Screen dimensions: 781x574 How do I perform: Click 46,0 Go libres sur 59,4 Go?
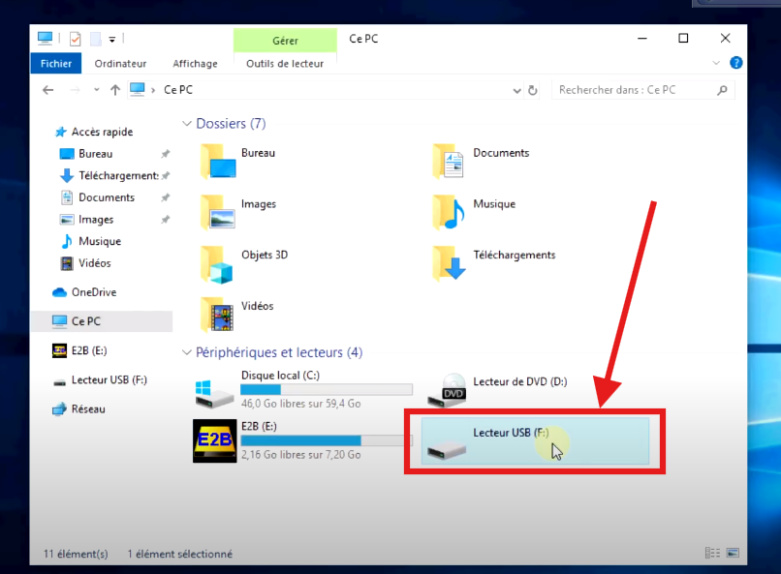tap(301, 404)
